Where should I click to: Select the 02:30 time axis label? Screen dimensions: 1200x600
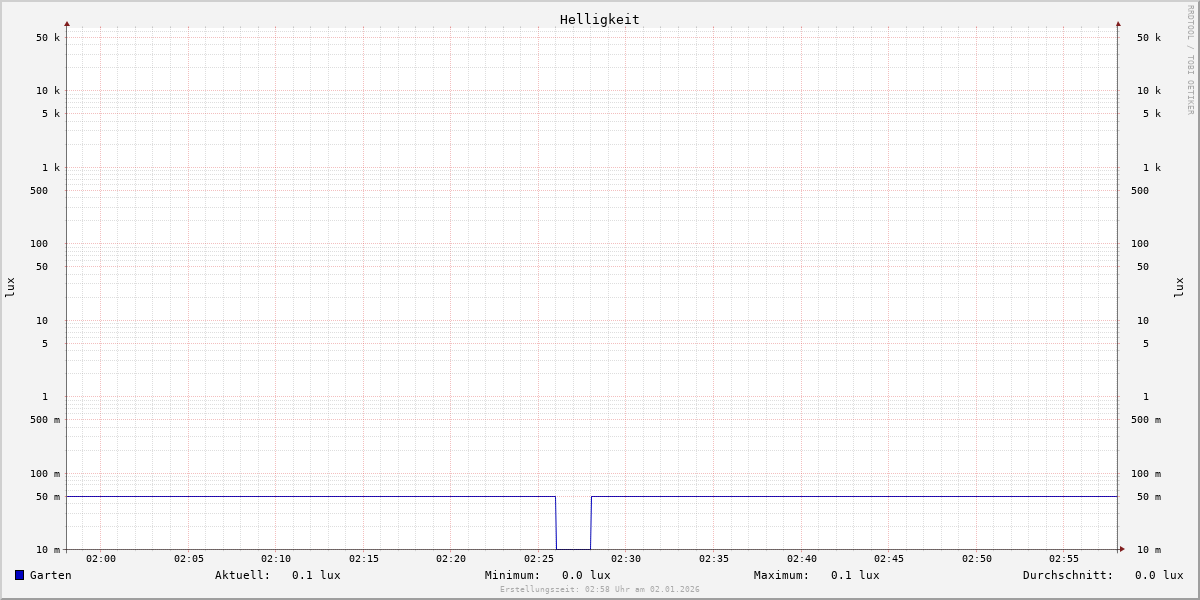click(626, 559)
